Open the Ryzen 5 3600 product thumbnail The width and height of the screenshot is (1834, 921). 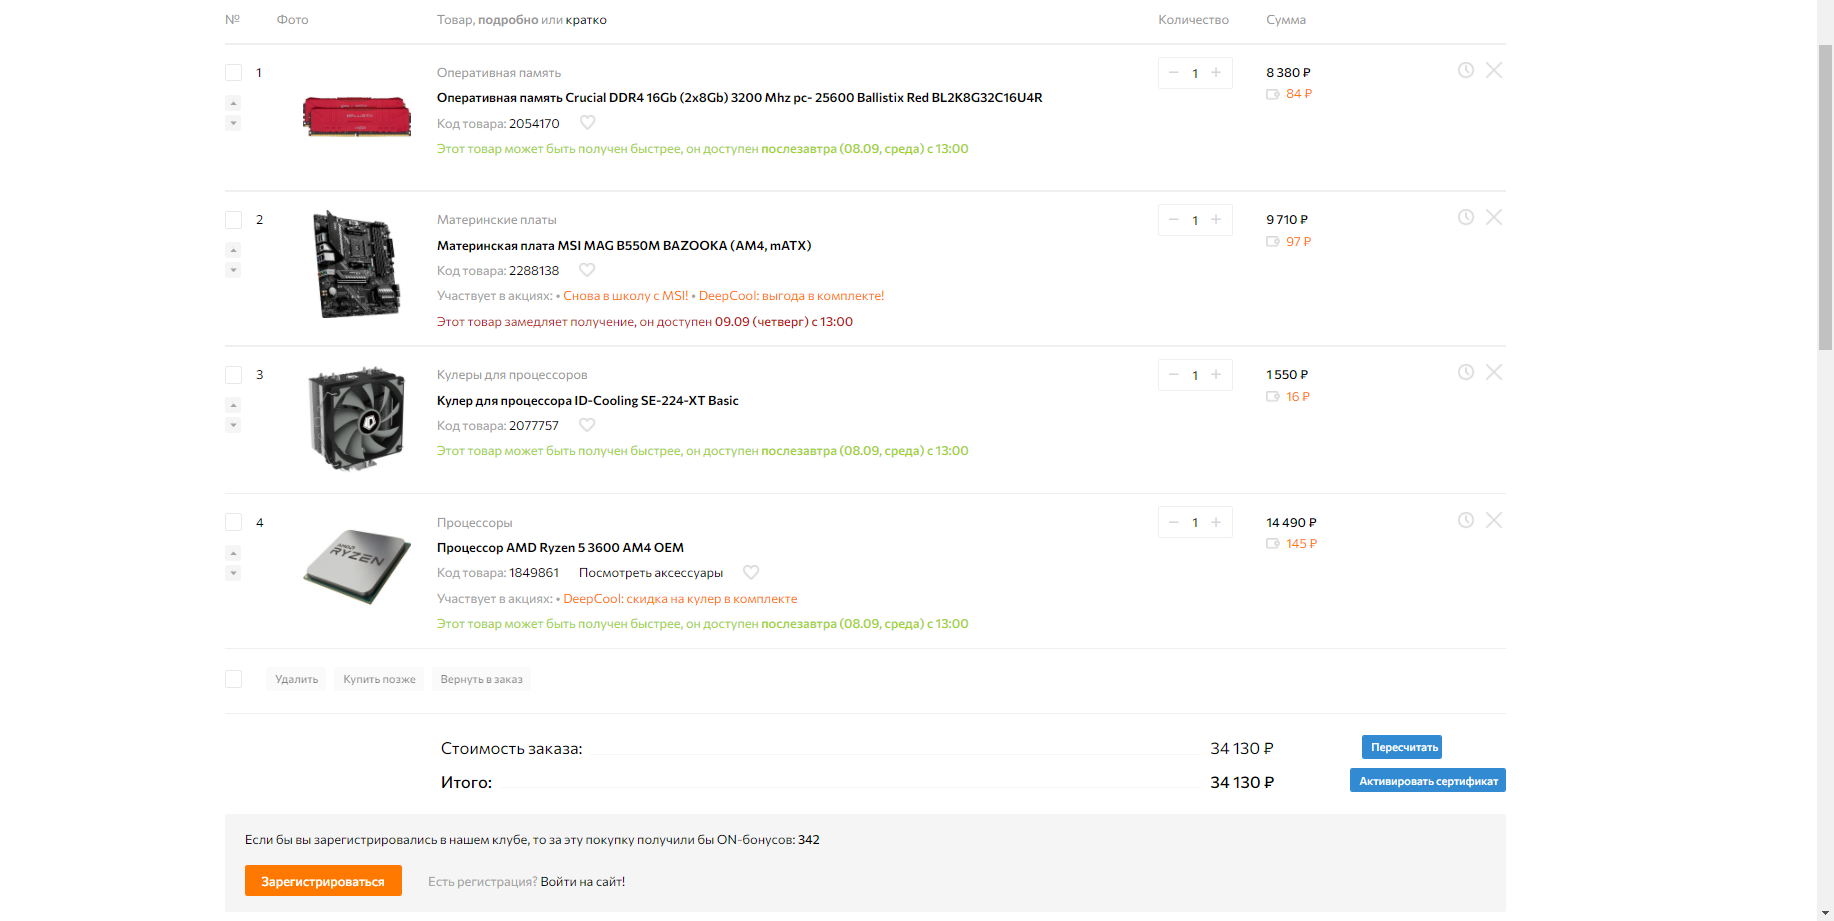click(x=357, y=566)
